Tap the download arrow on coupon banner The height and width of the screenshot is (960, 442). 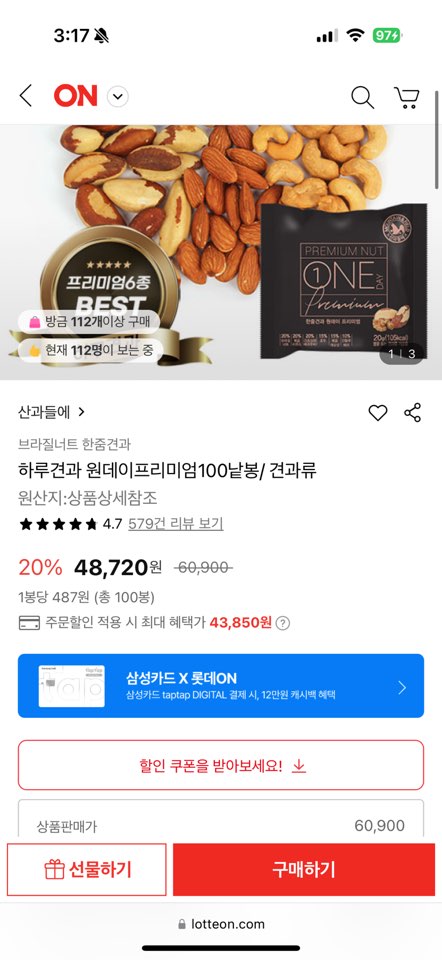click(x=298, y=766)
